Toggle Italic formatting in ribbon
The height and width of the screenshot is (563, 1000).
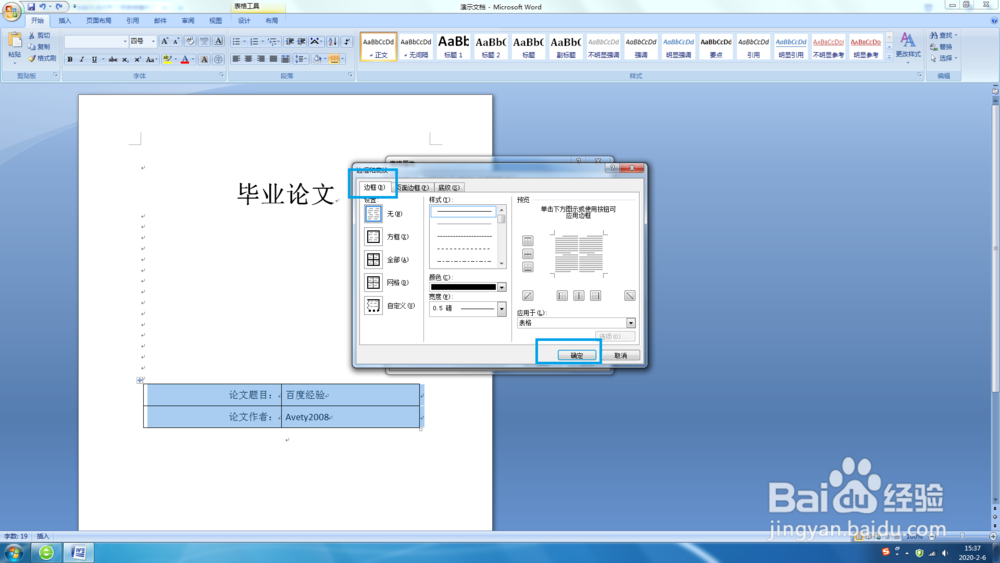pos(82,59)
